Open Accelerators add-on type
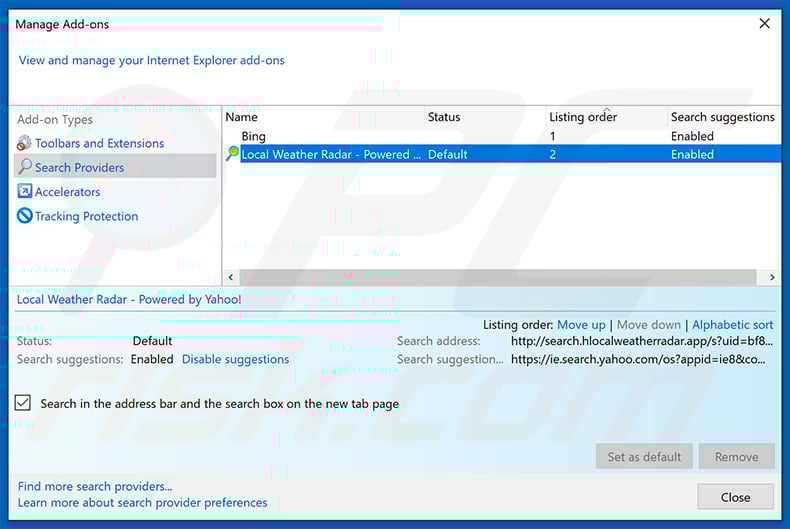The width and height of the screenshot is (790, 529). pyautogui.click(x=68, y=191)
